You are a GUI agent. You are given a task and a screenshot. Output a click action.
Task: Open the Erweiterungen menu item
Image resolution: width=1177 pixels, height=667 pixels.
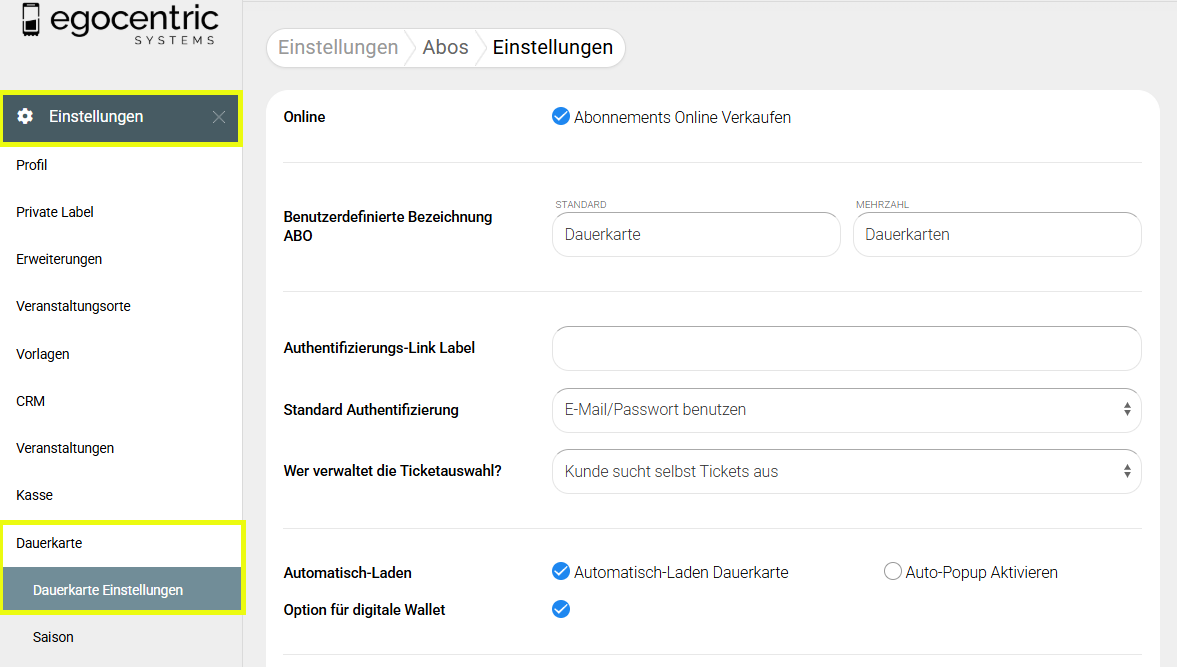(59, 259)
